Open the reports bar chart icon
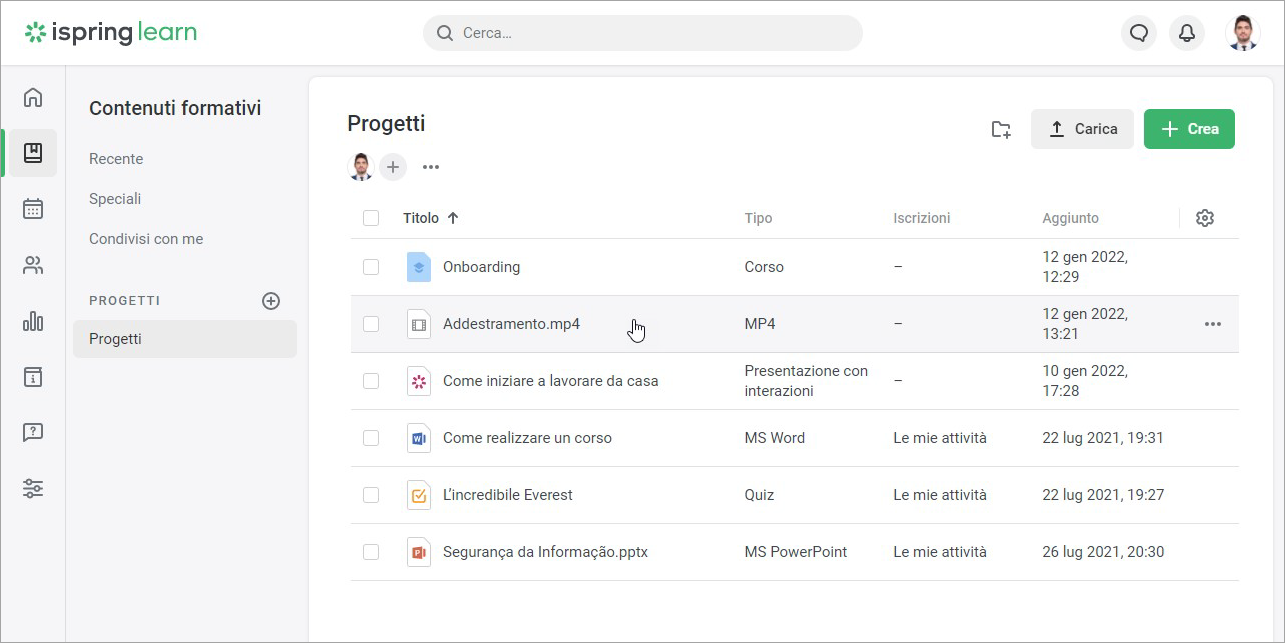The height and width of the screenshot is (643, 1285). pos(33,321)
